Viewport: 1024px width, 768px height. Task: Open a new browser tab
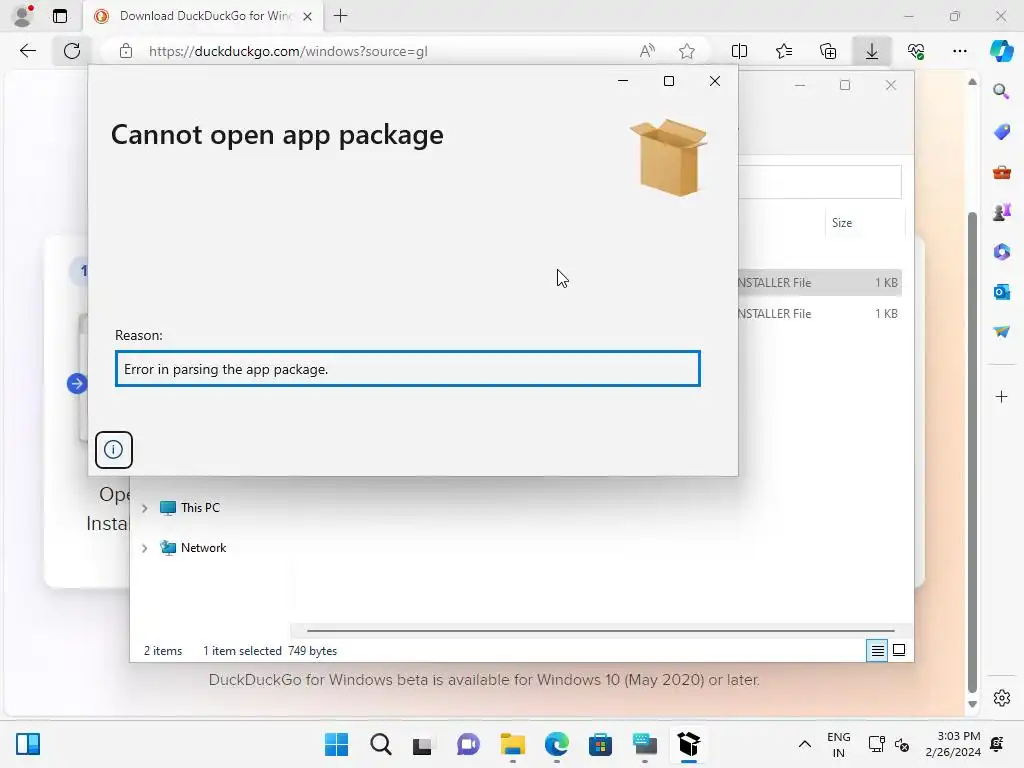tap(340, 16)
